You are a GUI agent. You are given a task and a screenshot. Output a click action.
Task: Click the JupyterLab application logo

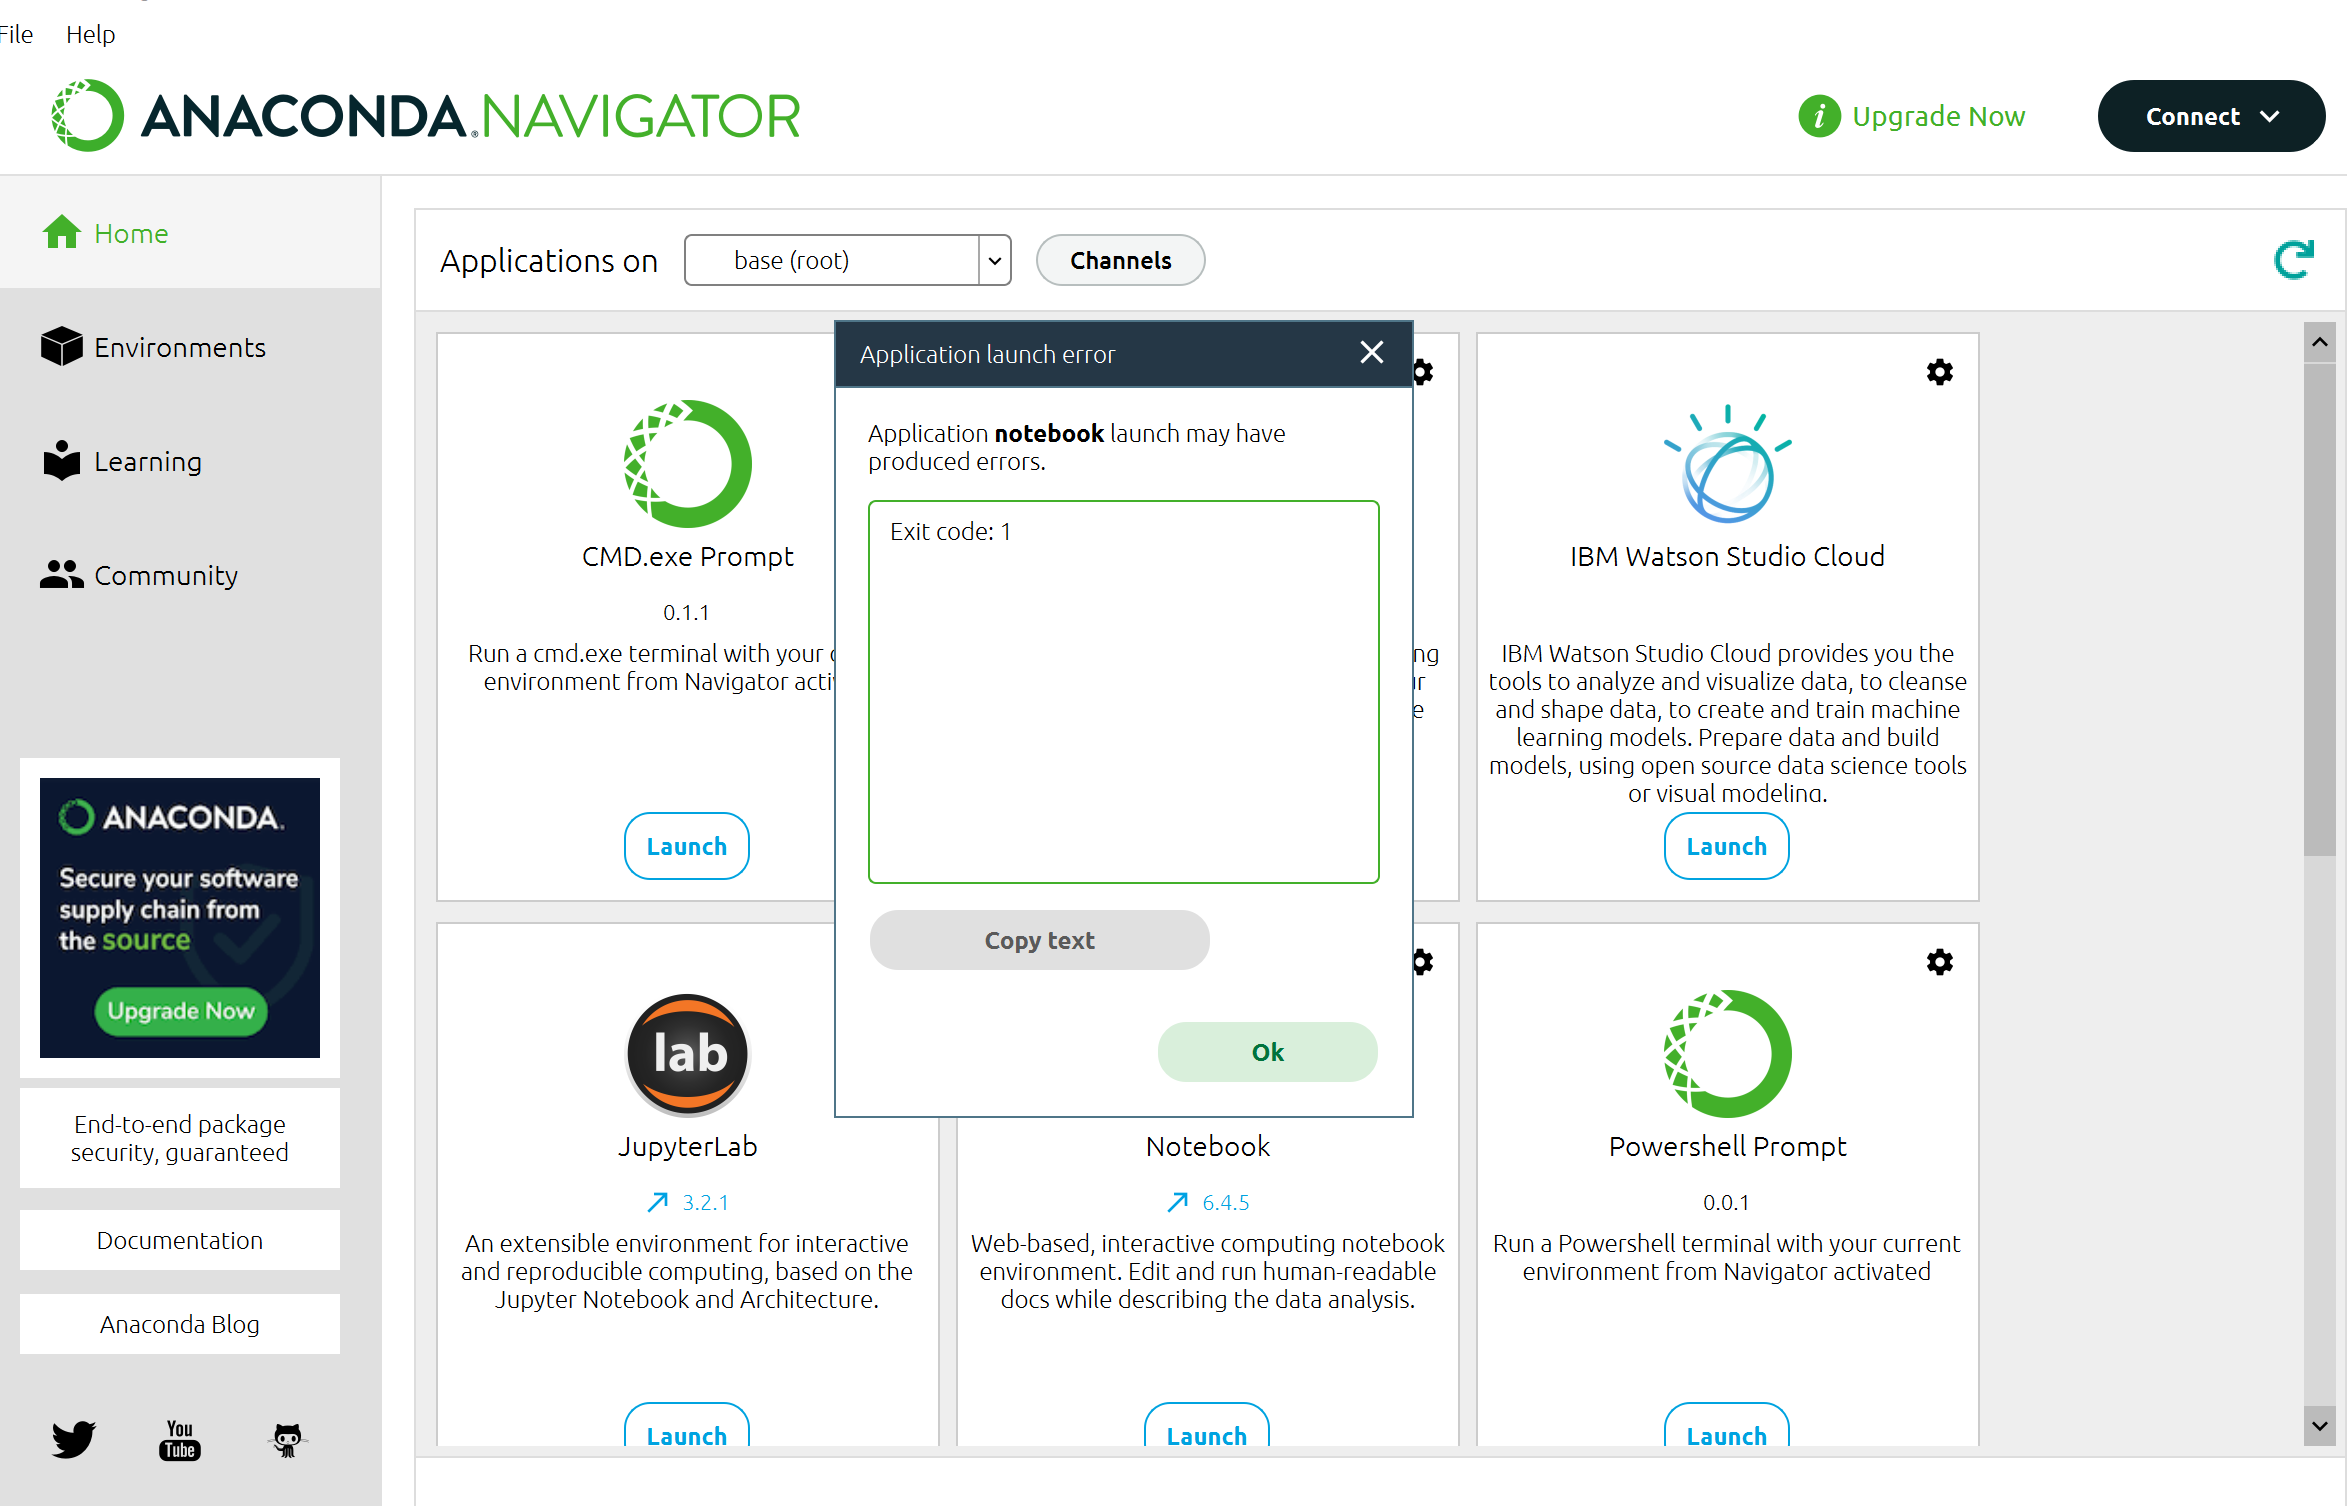(687, 1054)
